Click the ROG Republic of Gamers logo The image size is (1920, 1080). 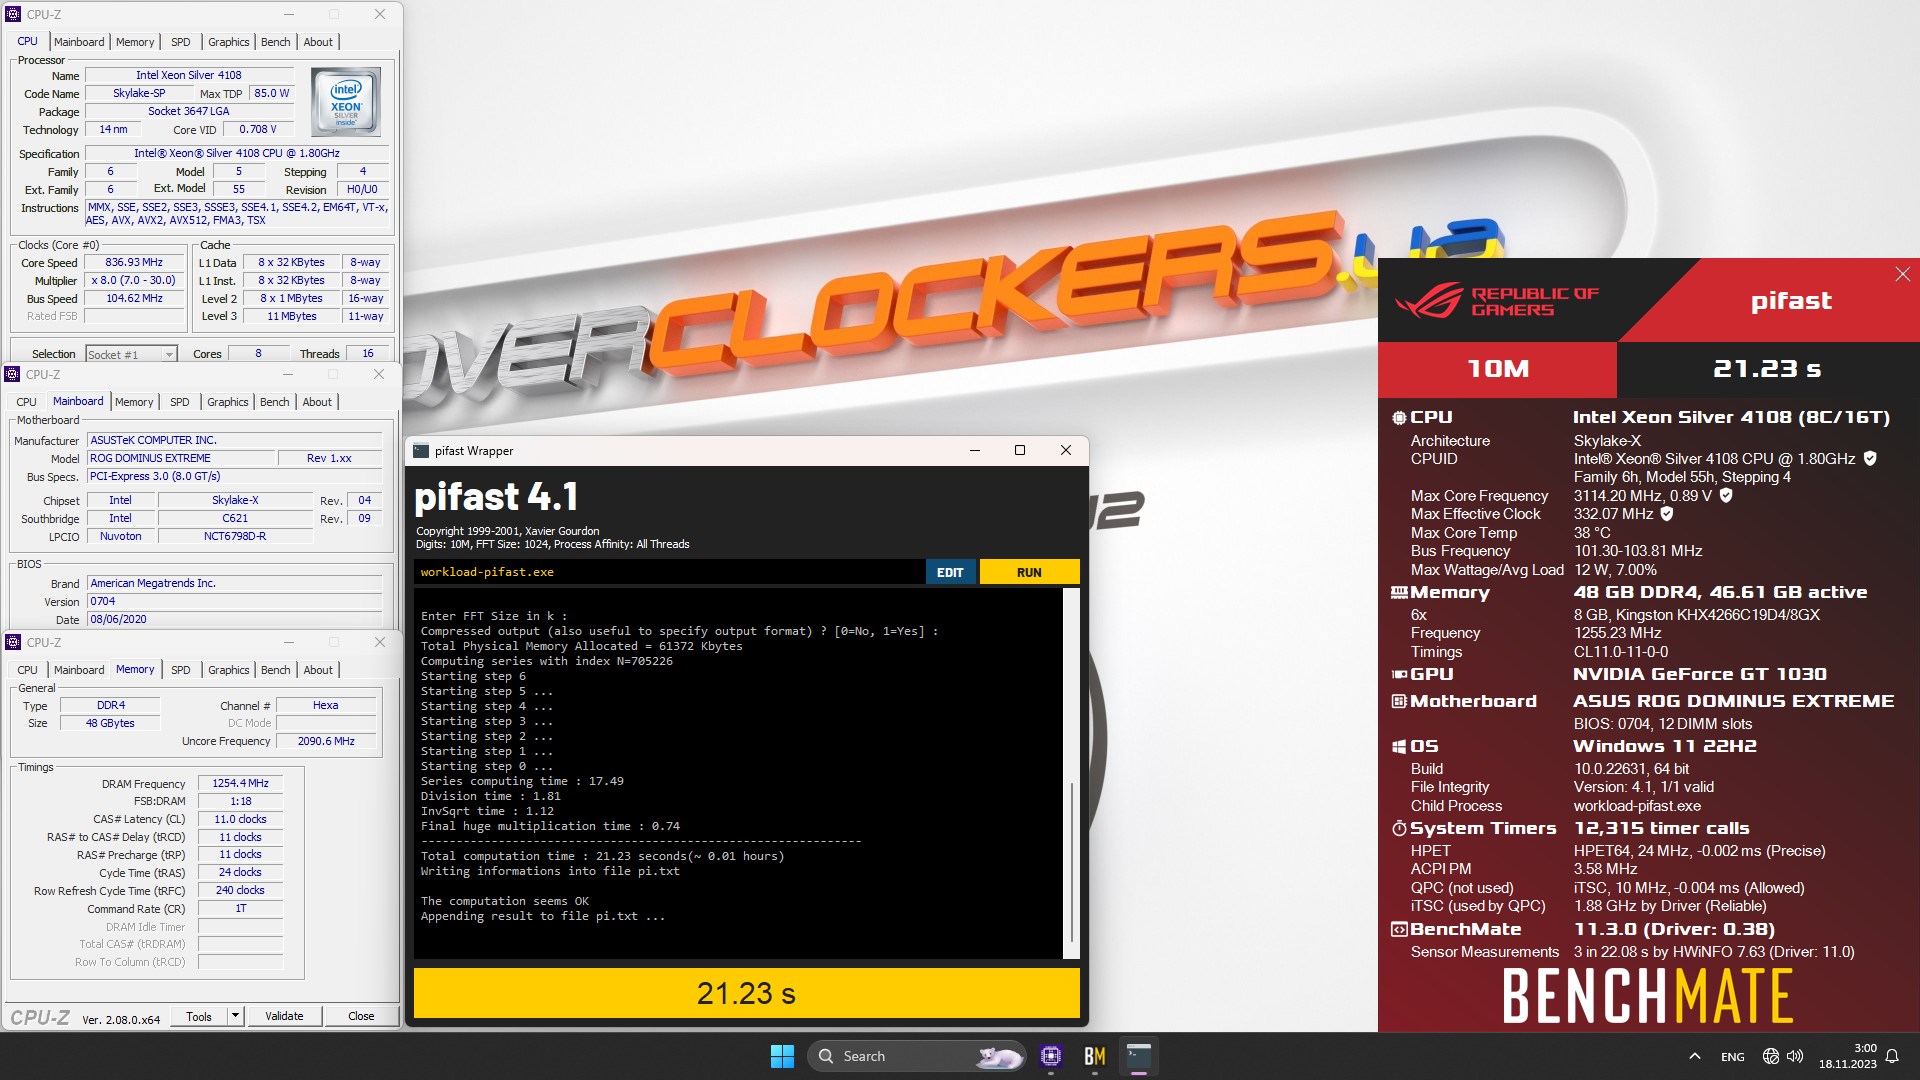point(1497,301)
